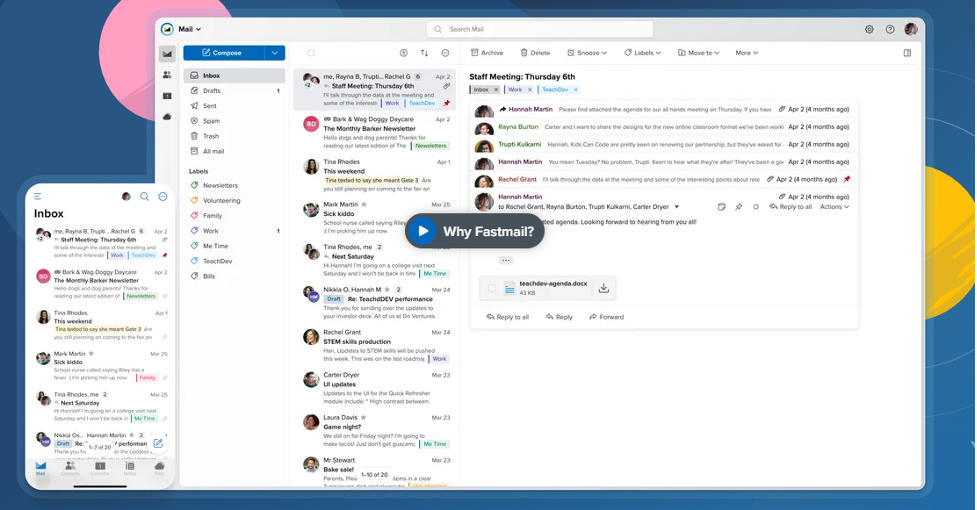The image size is (977, 510).
Task: Click the Search Mail field
Action: tap(540, 30)
